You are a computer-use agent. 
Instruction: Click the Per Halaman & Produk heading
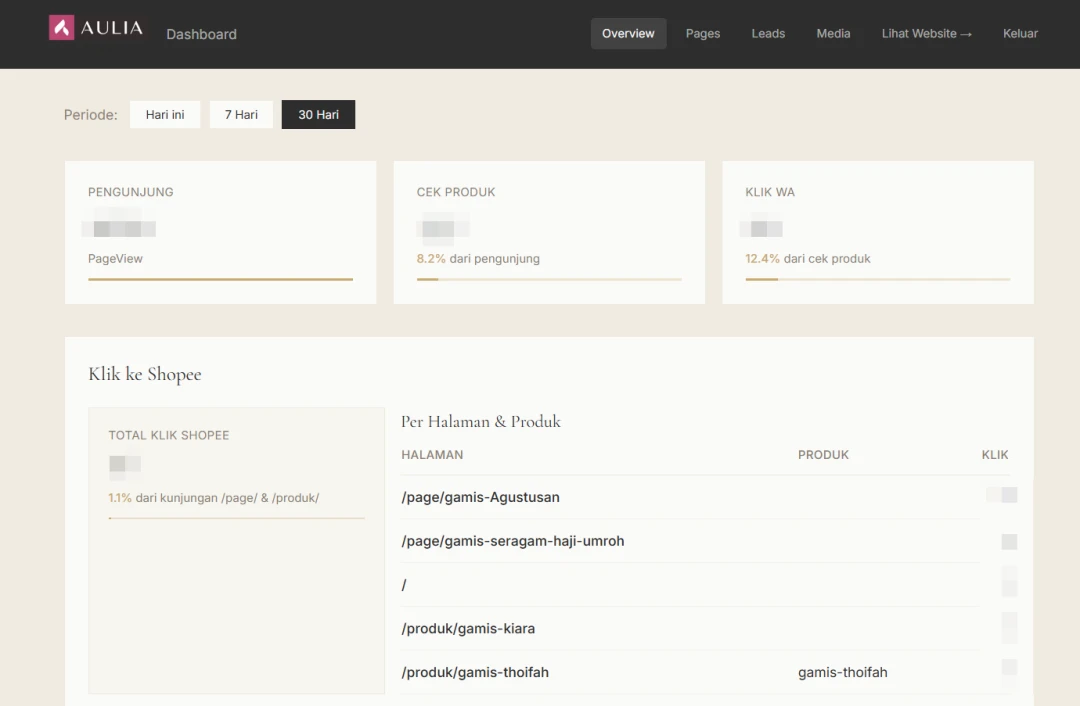481,422
